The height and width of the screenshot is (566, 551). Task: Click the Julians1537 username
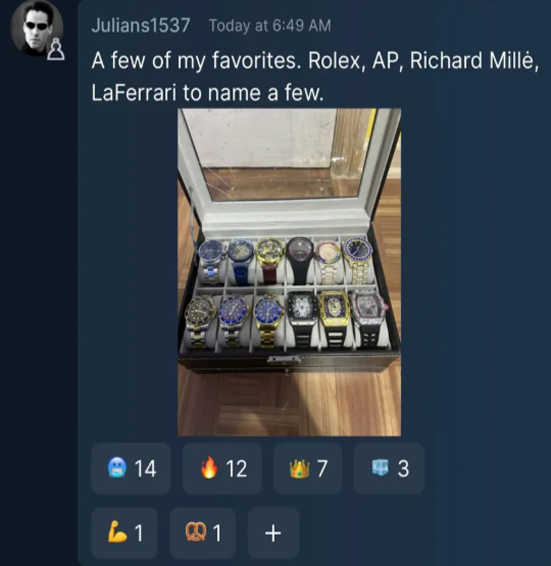pos(141,26)
